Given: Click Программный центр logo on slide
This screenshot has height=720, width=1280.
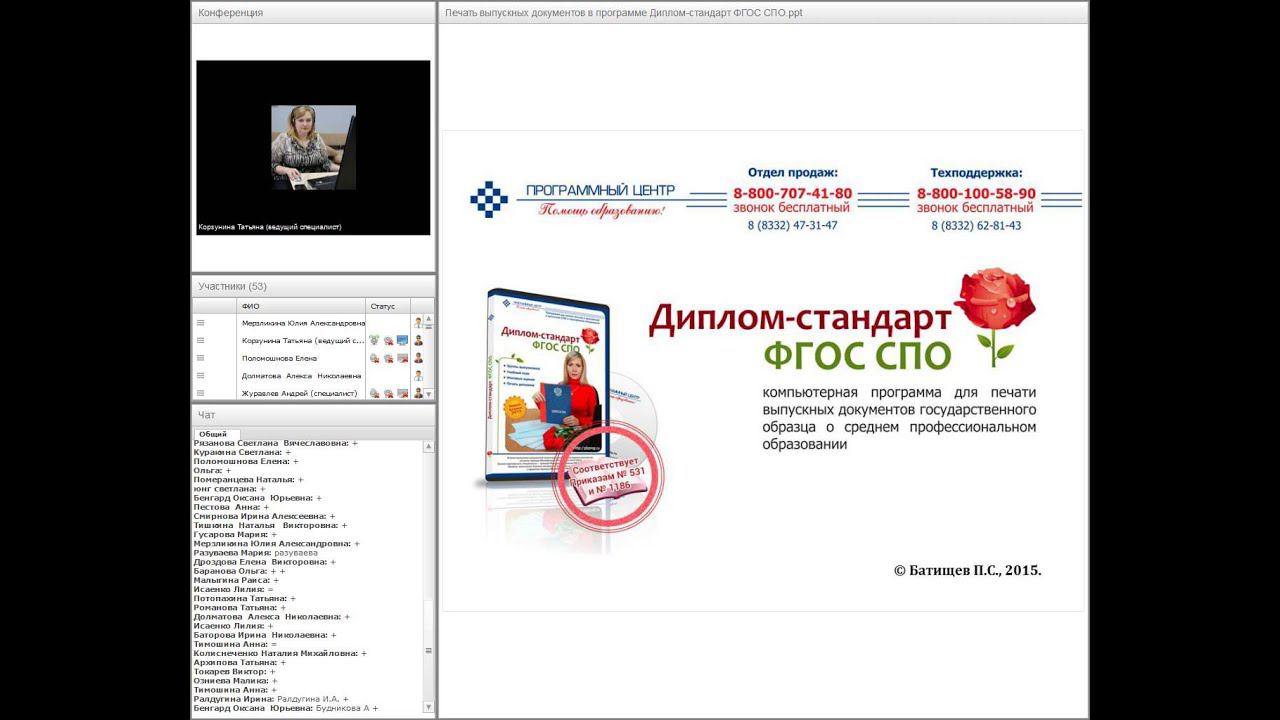Looking at the screenshot, I should tap(572, 199).
